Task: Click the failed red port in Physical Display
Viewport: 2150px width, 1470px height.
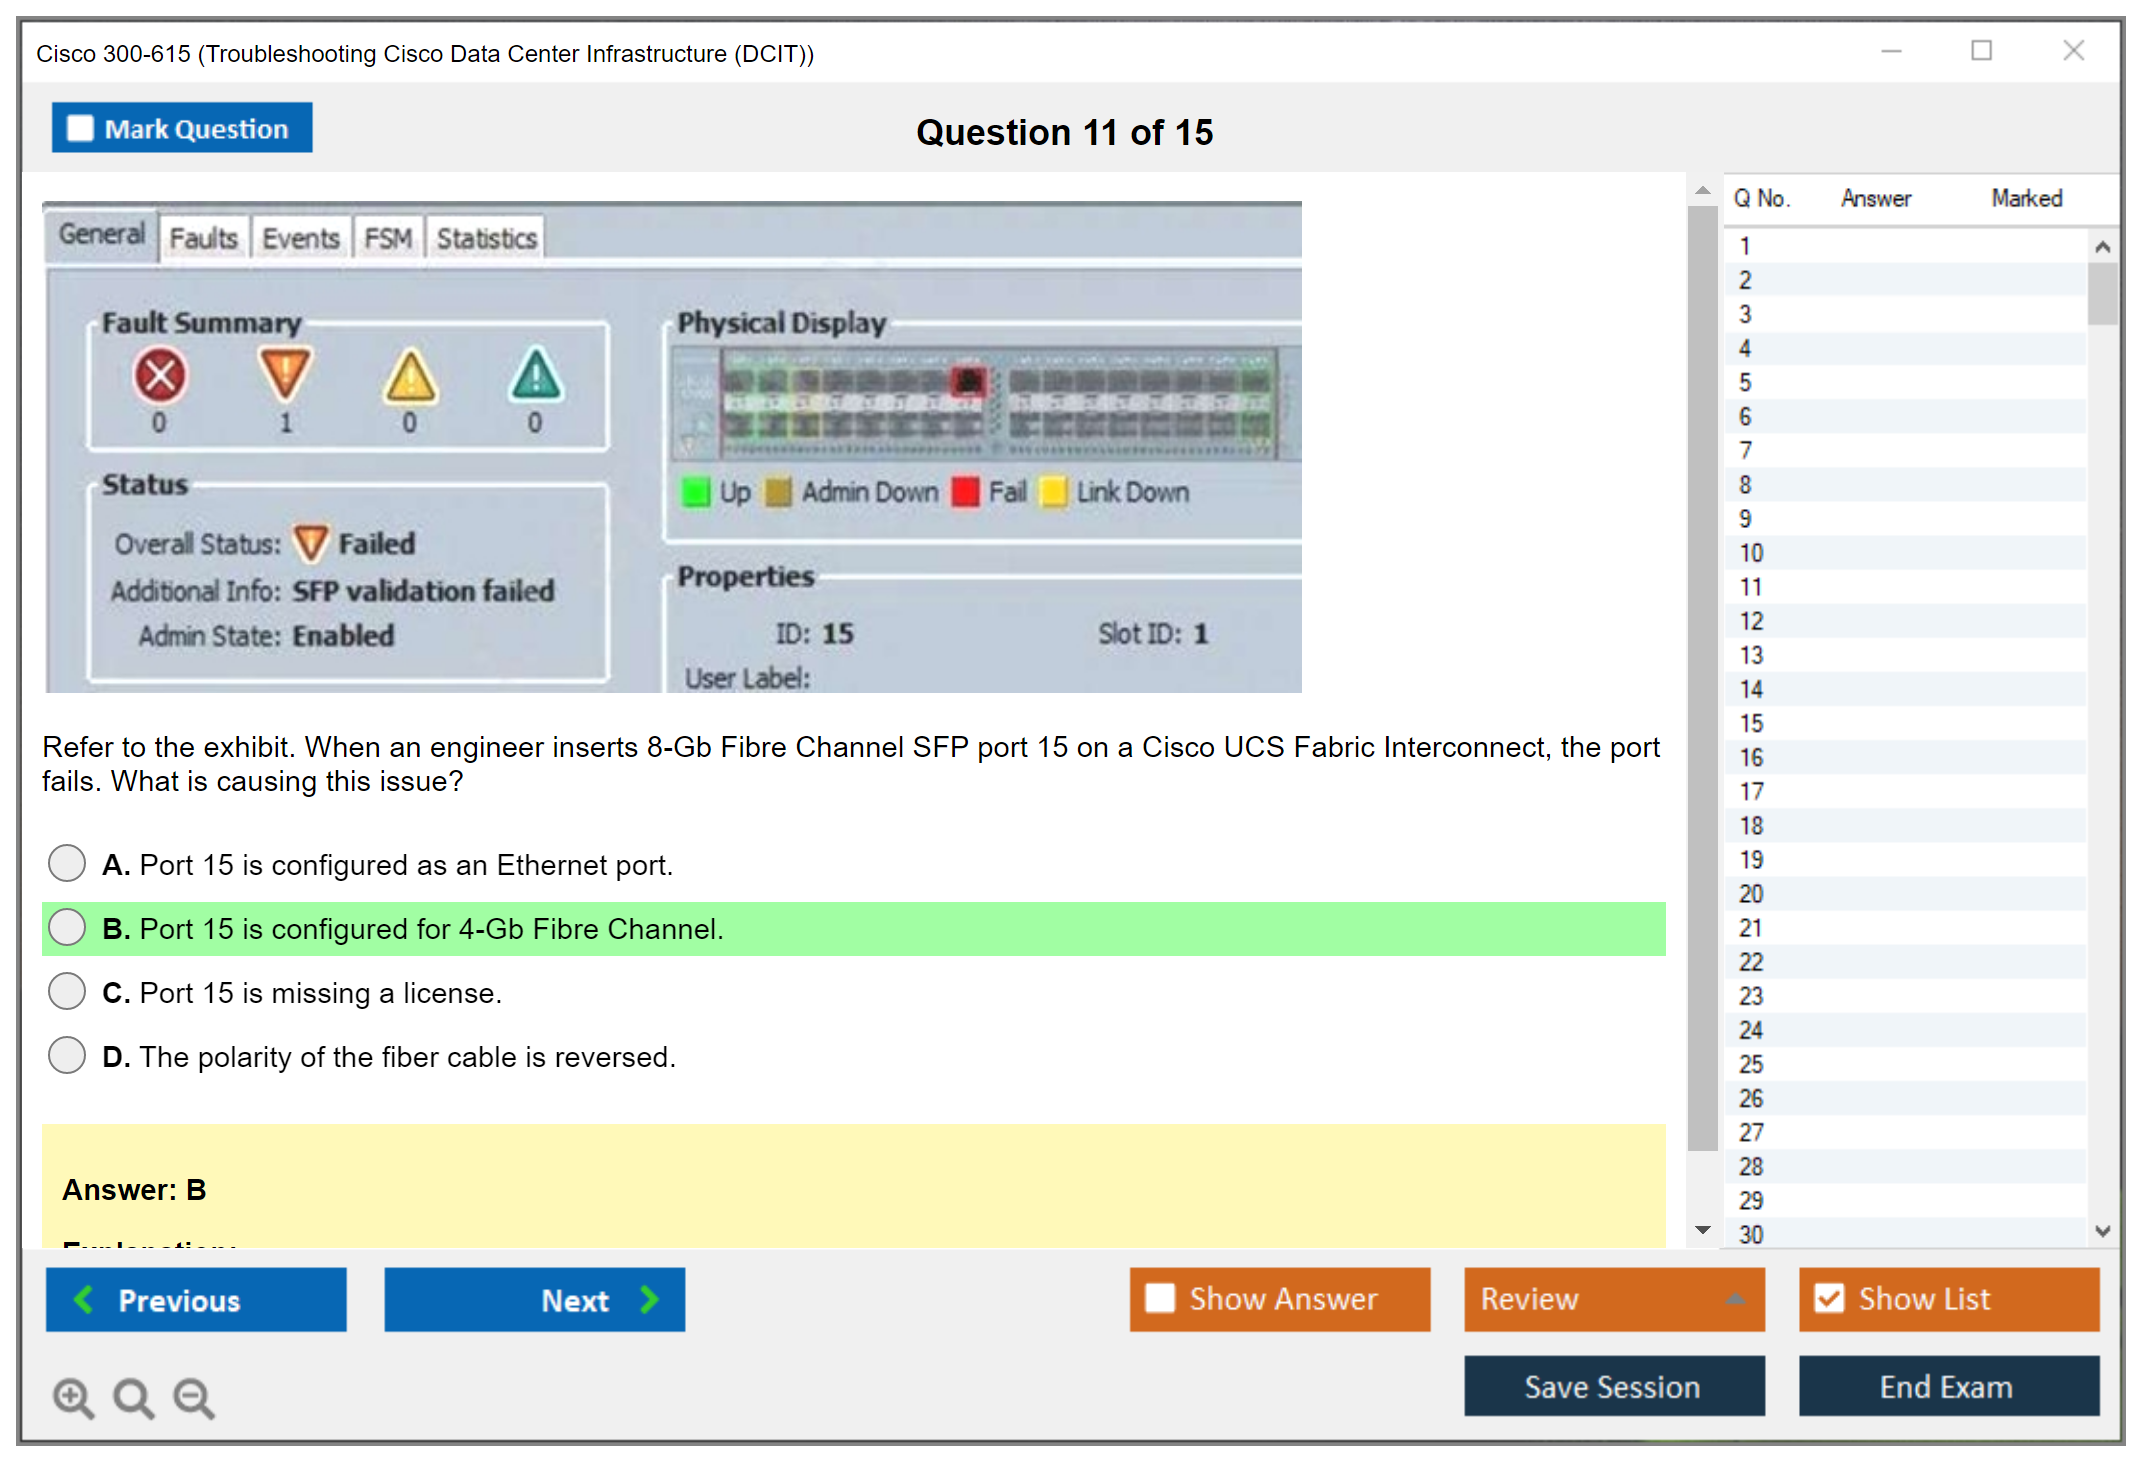Action: 968,381
